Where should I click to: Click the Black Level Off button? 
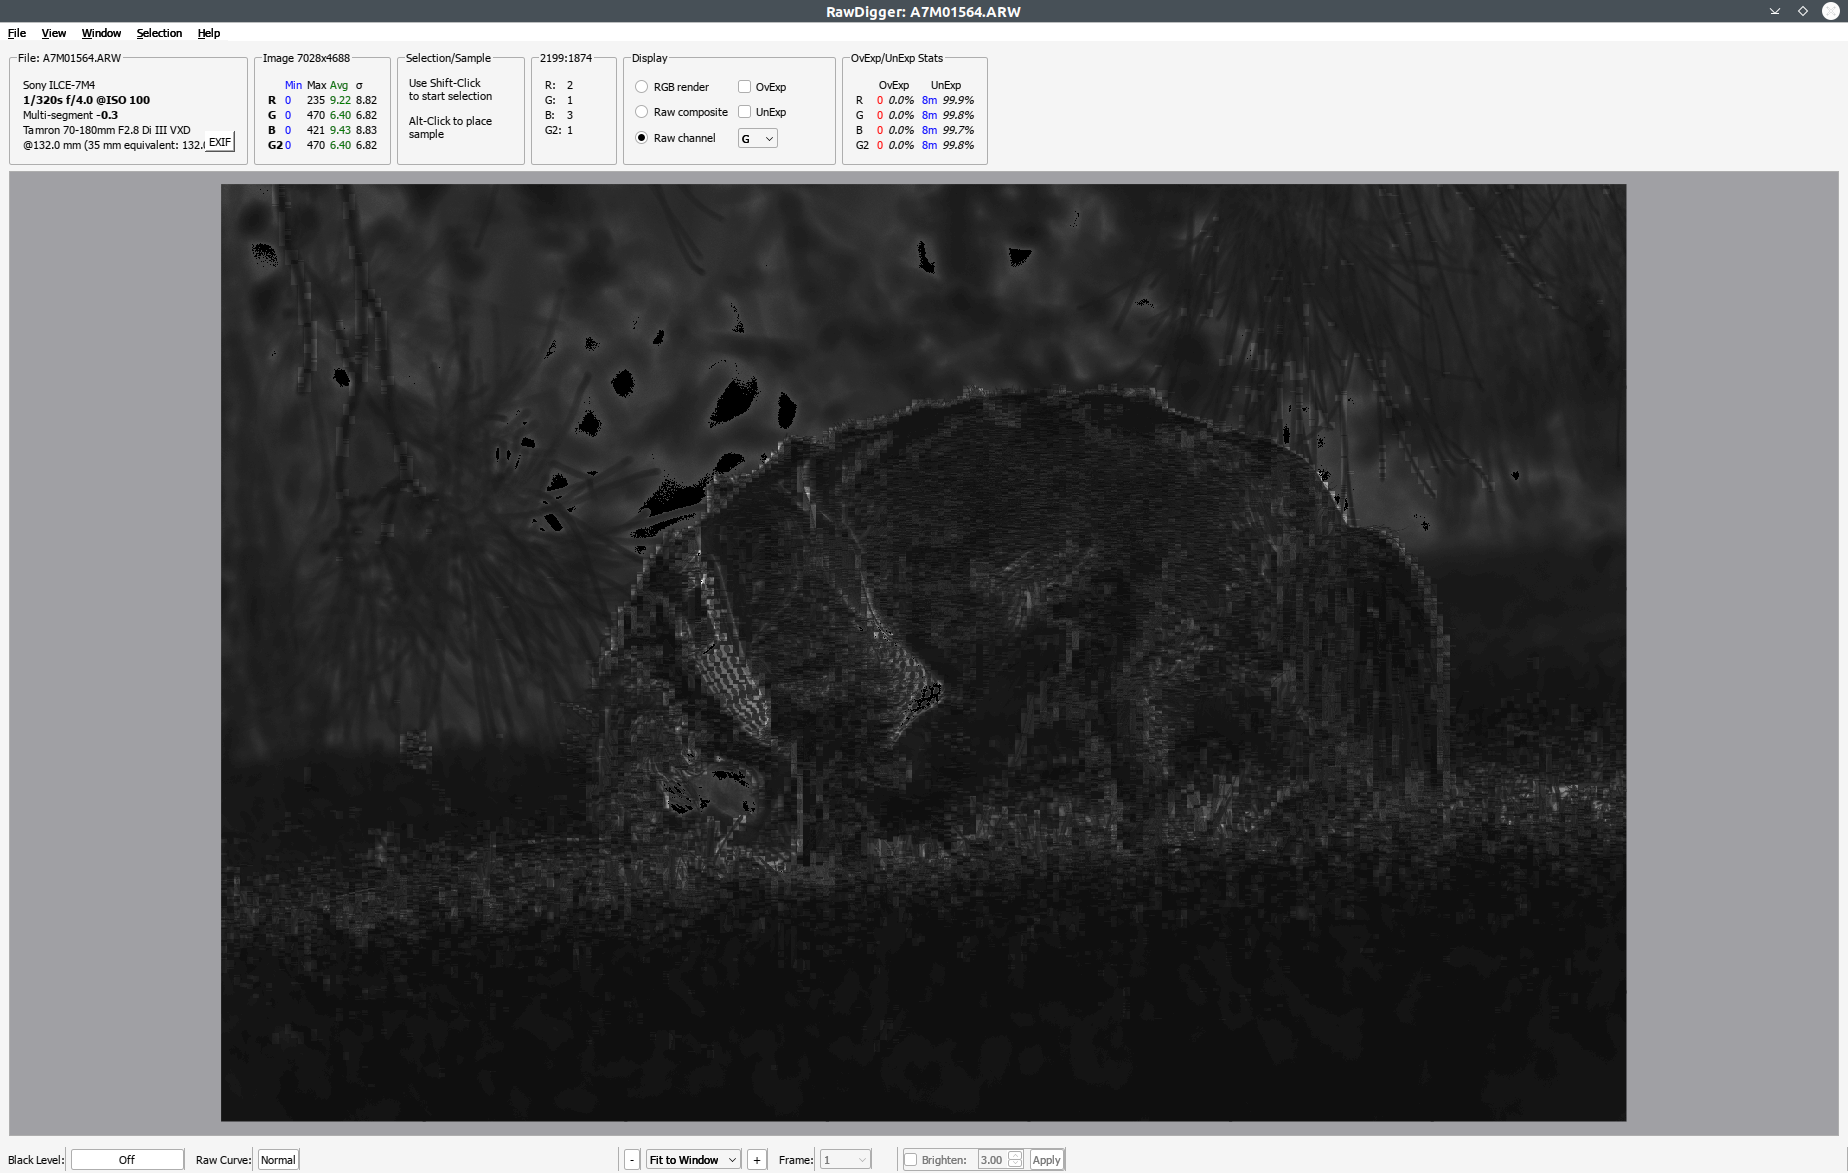coord(127,1160)
